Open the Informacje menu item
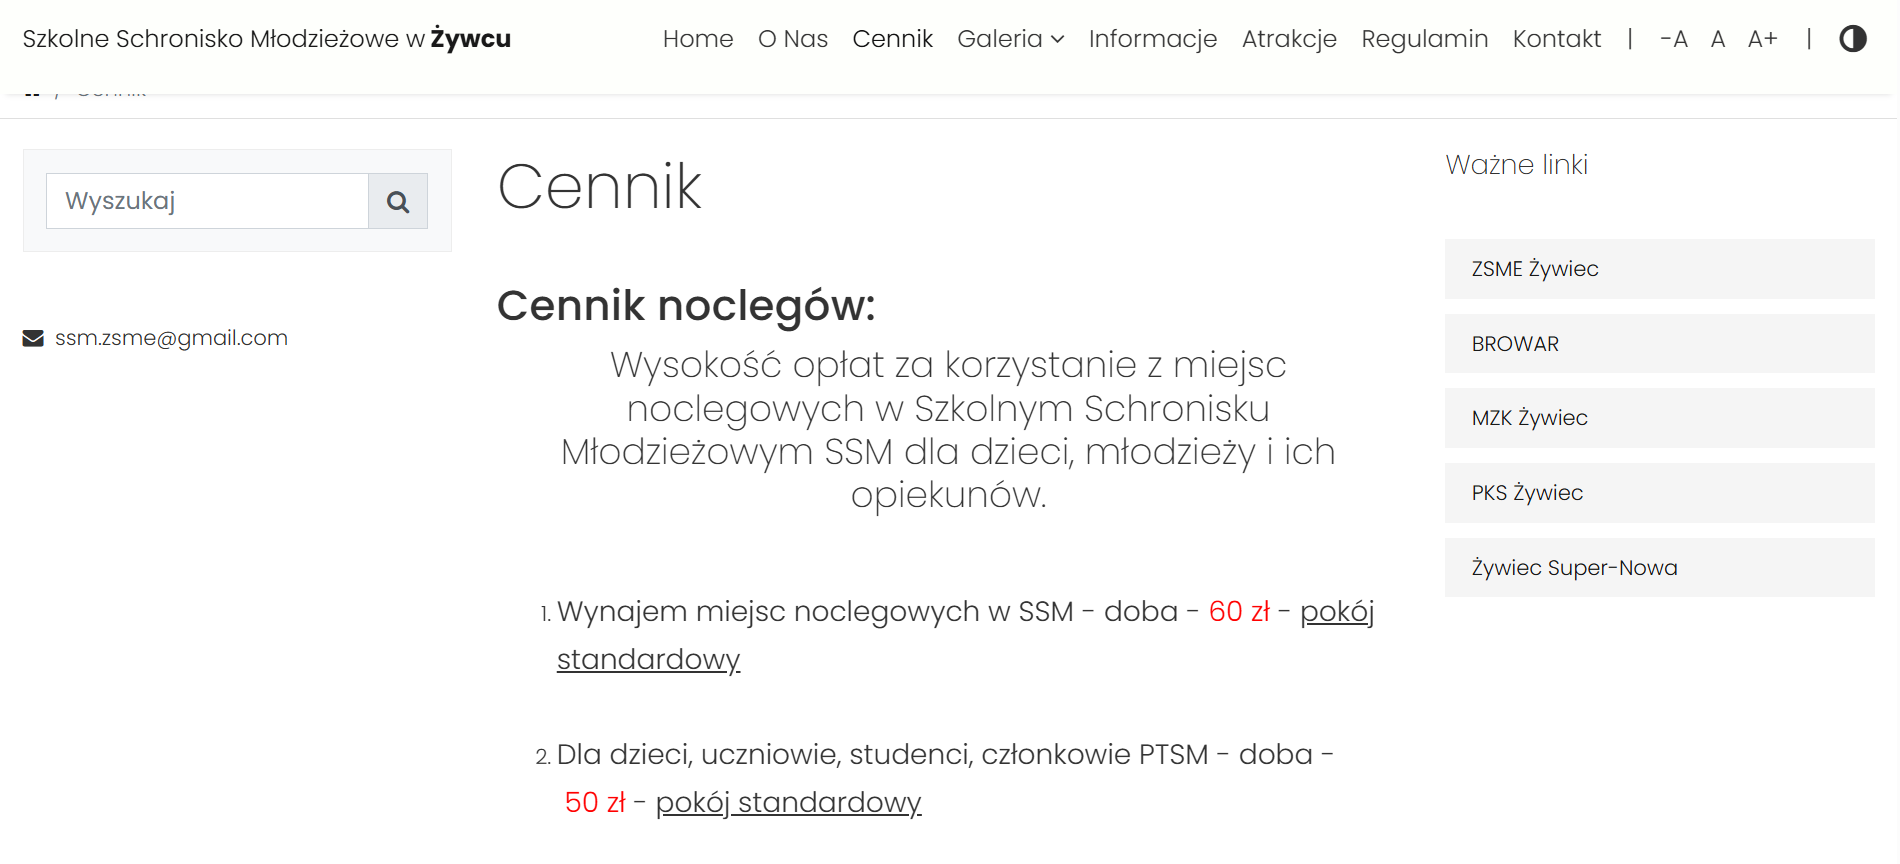Viewport: 1900px width, 864px height. pyautogui.click(x=1152, y=39)
